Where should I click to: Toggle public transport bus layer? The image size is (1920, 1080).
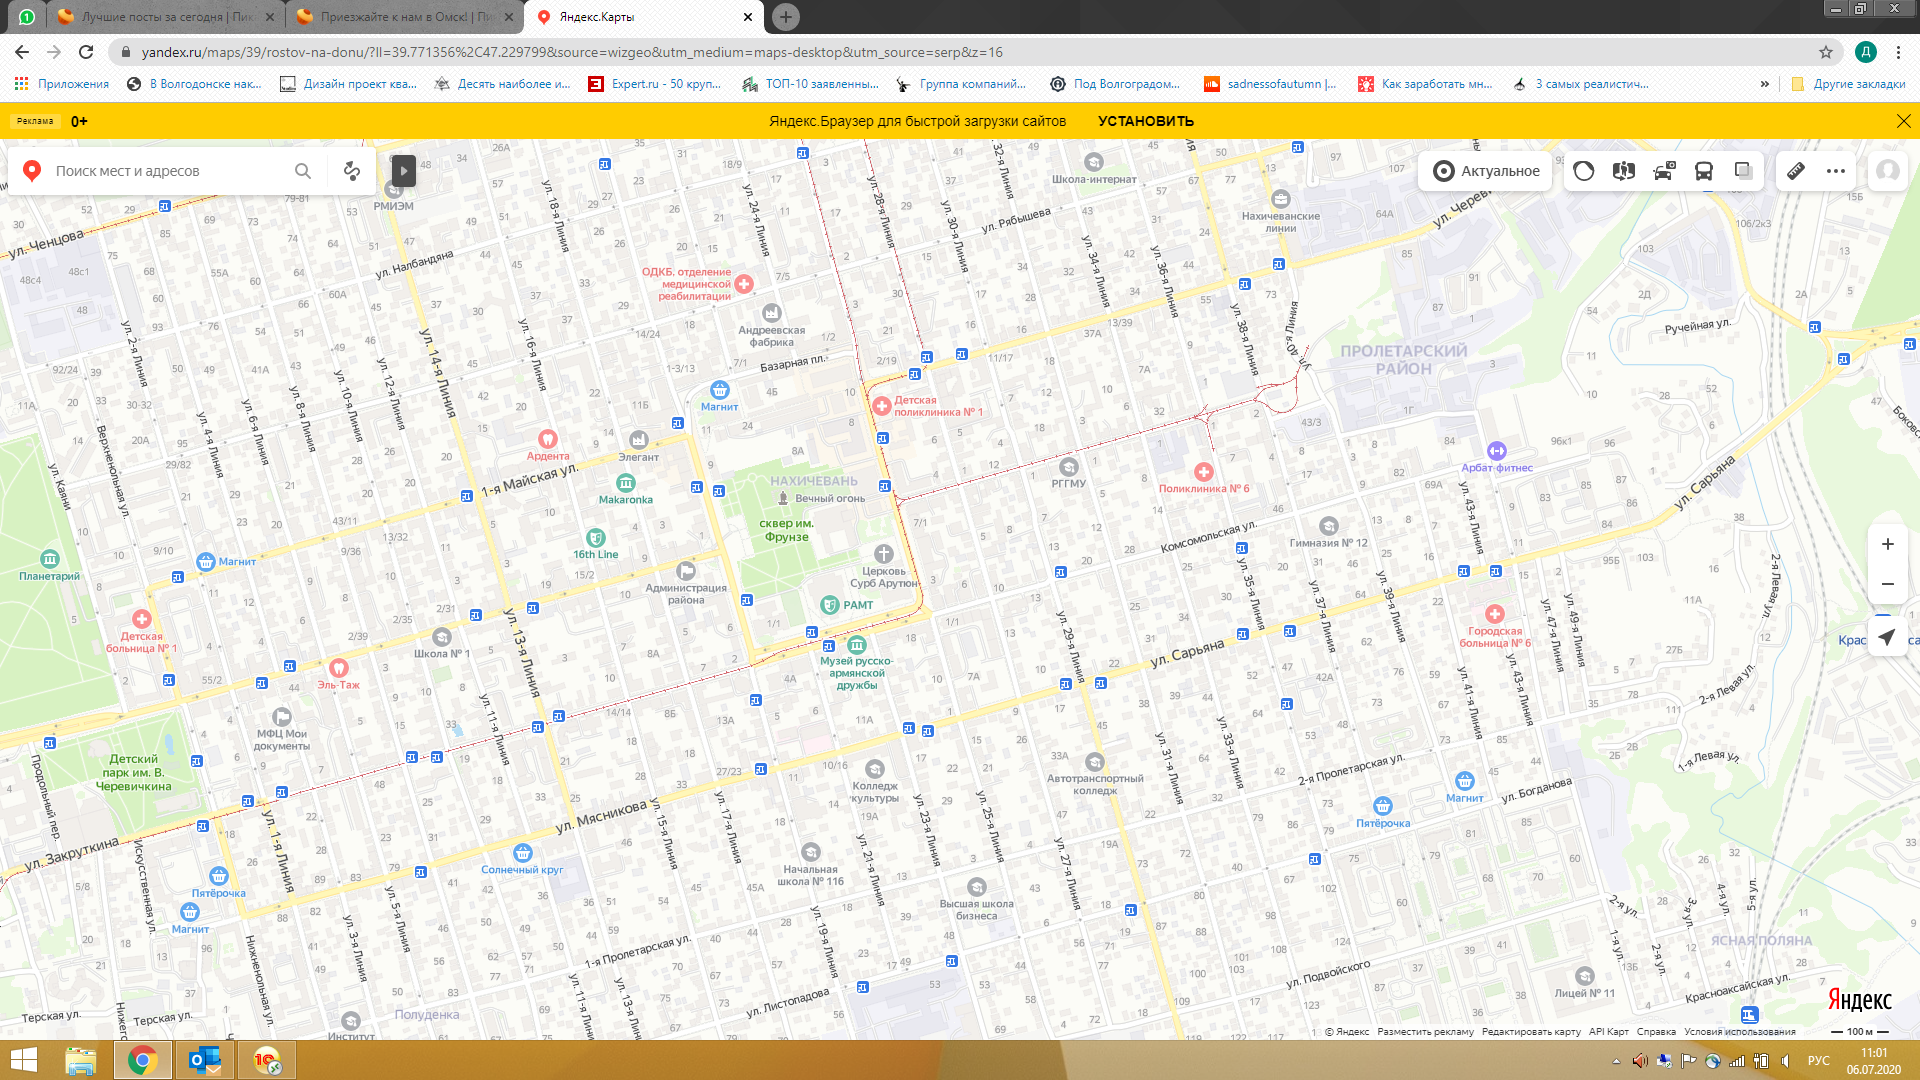[1703, 171]
